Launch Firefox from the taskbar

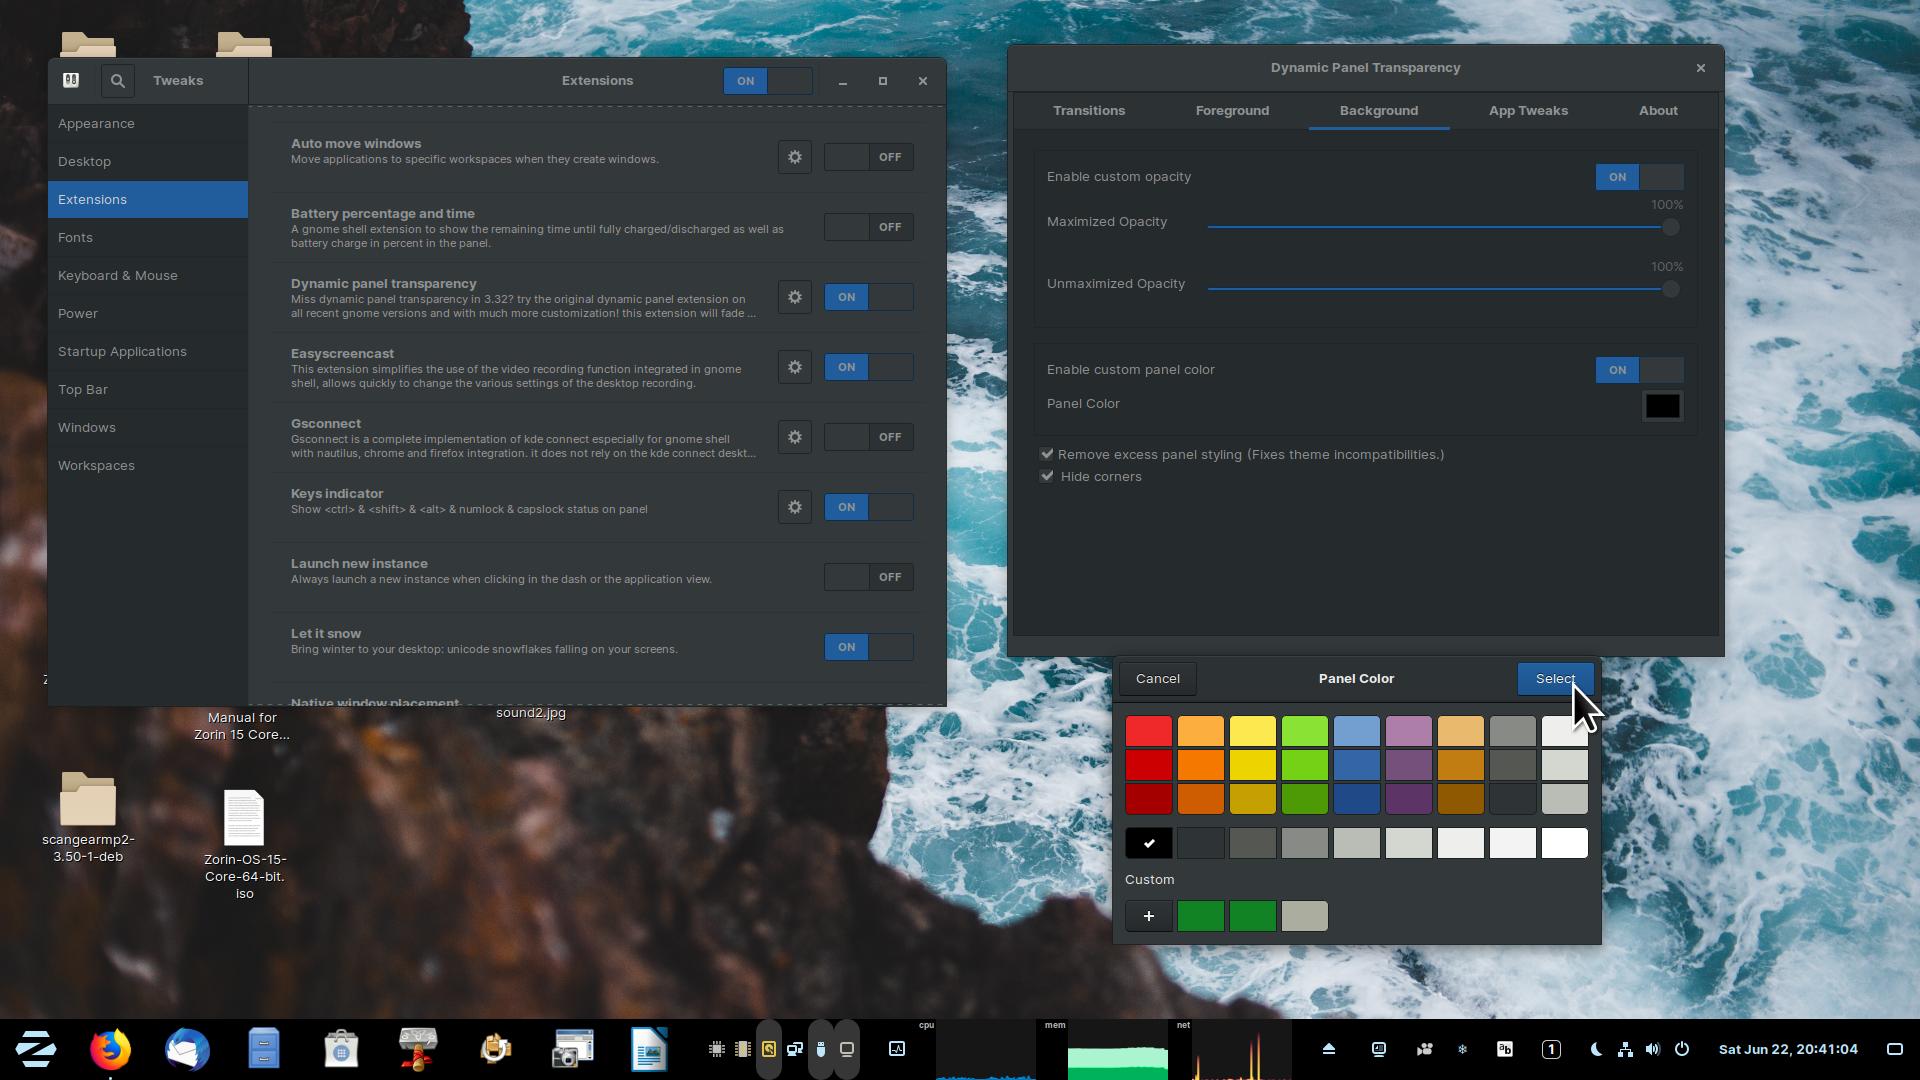pyautogui.click(x=110, y=1049)
